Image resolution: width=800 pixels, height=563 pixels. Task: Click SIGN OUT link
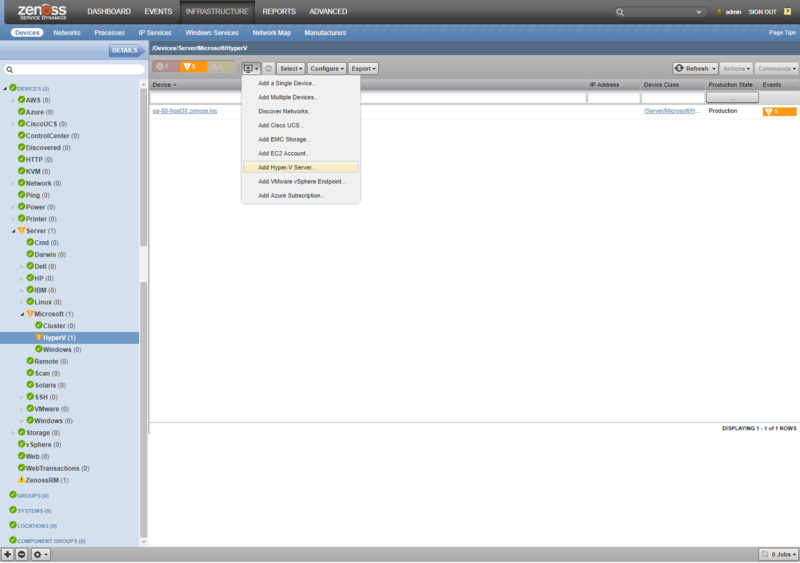(762, 12)
